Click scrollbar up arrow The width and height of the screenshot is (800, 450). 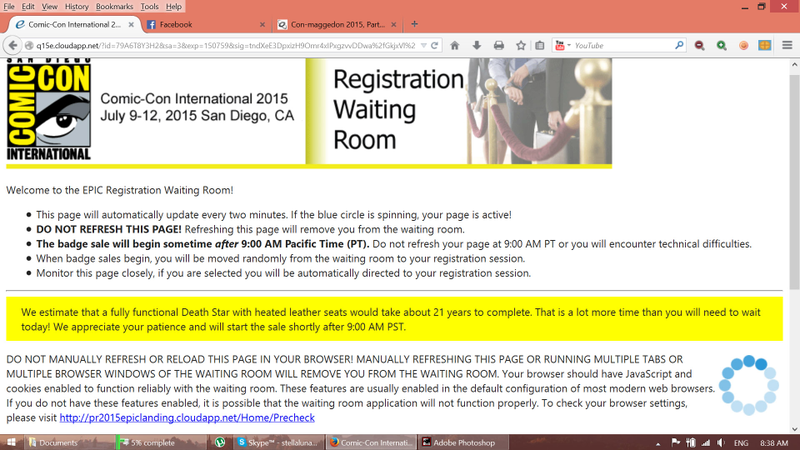point(794,65)
